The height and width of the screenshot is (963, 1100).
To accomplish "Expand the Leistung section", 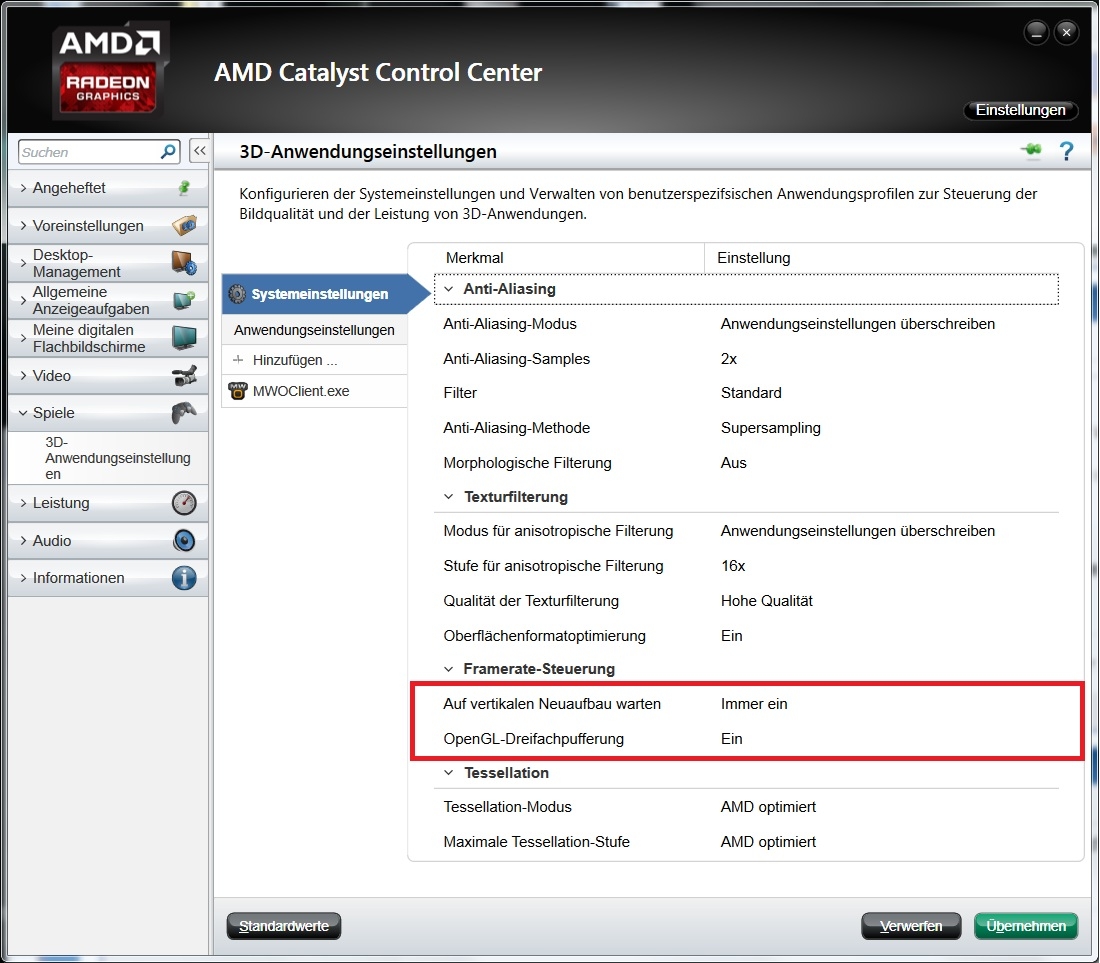I will click(23, 503).
